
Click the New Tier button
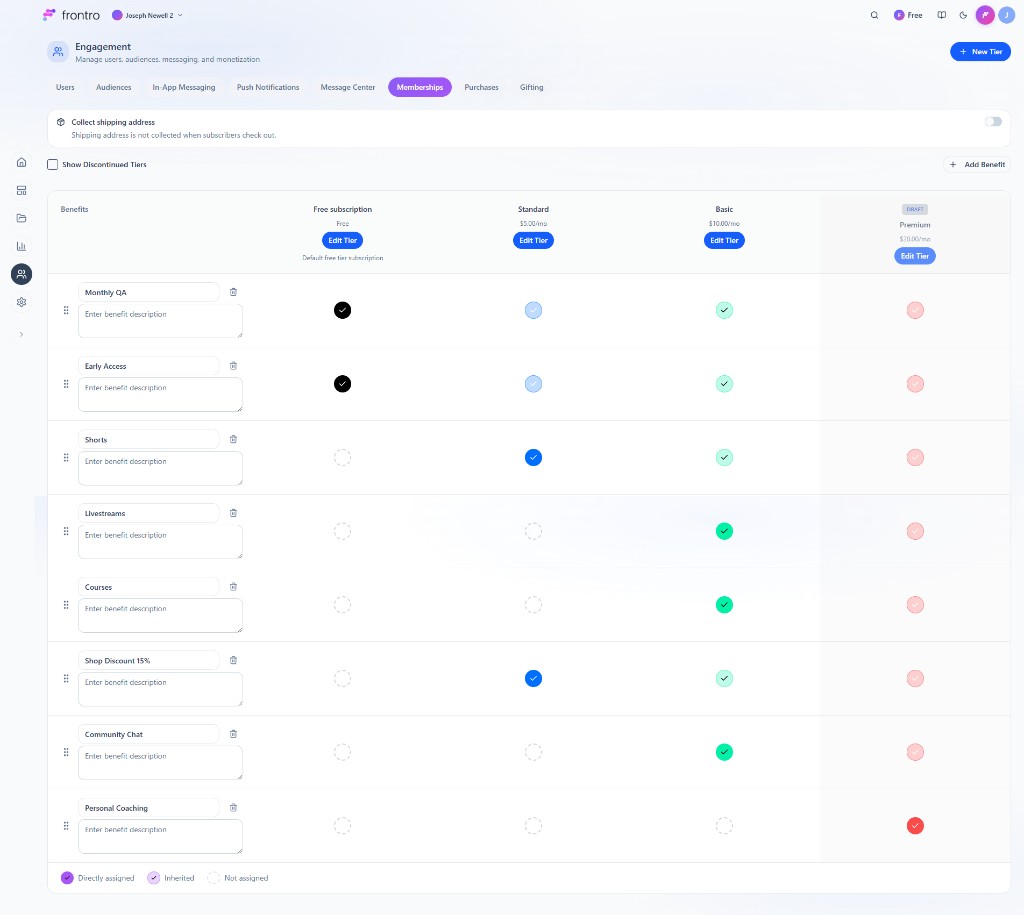click(980, 51)
